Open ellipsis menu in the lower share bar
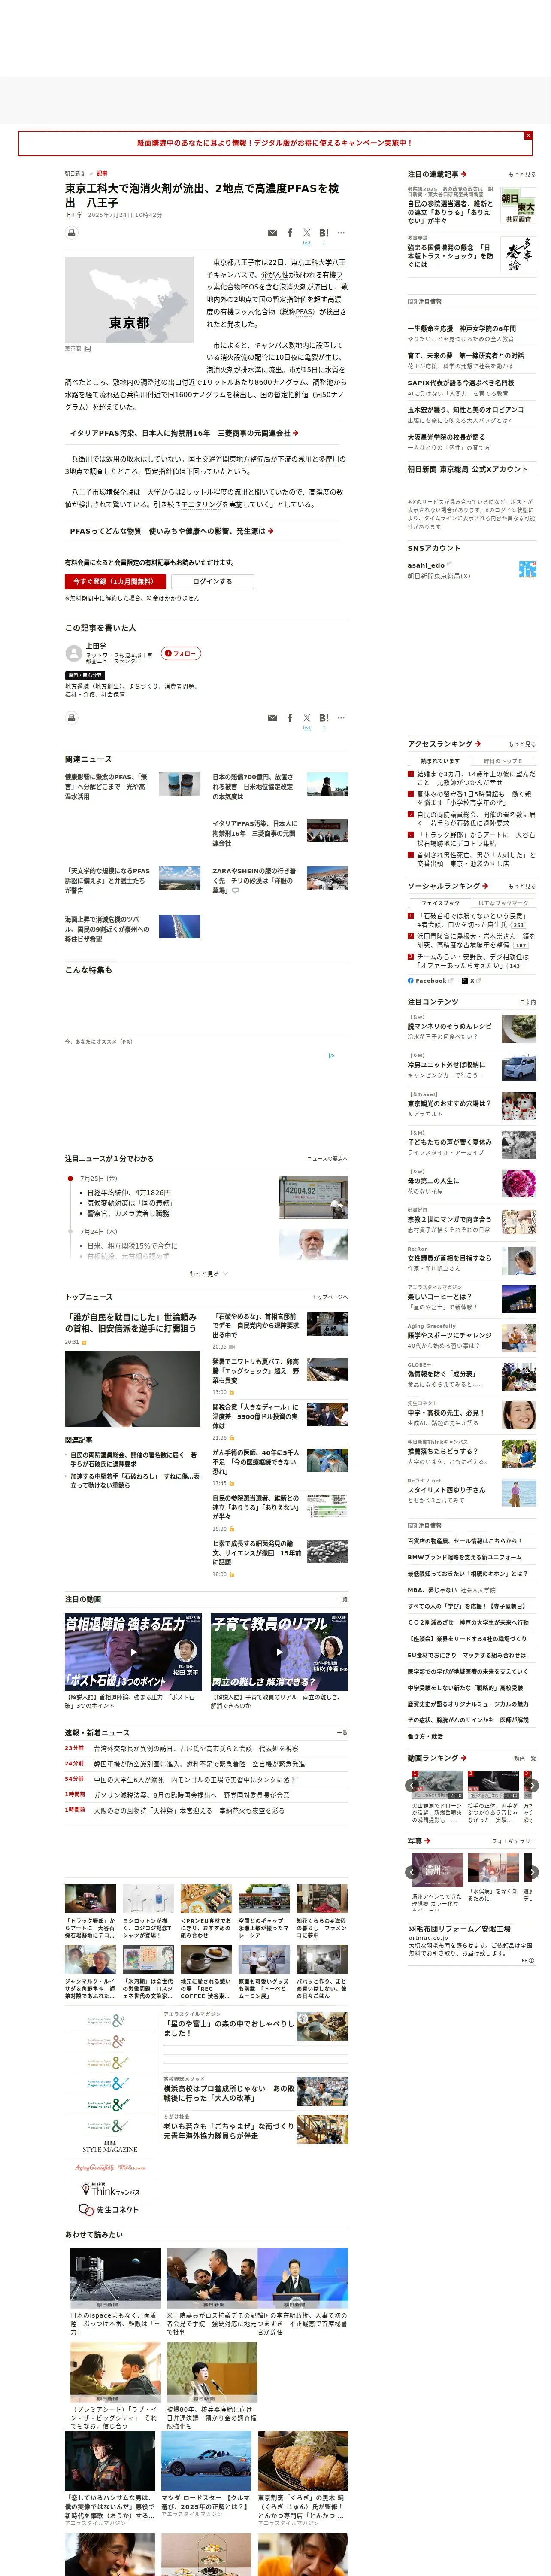Image resolution: width=551 pixels, height=2576 pixels. tap(341, 718)
